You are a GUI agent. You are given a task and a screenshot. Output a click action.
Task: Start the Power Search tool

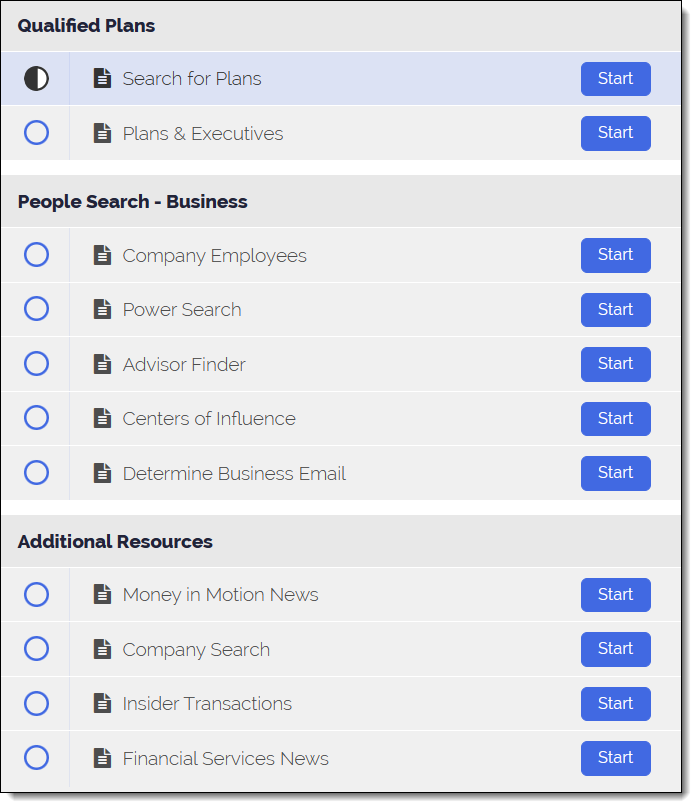click(x=615, y=309)
